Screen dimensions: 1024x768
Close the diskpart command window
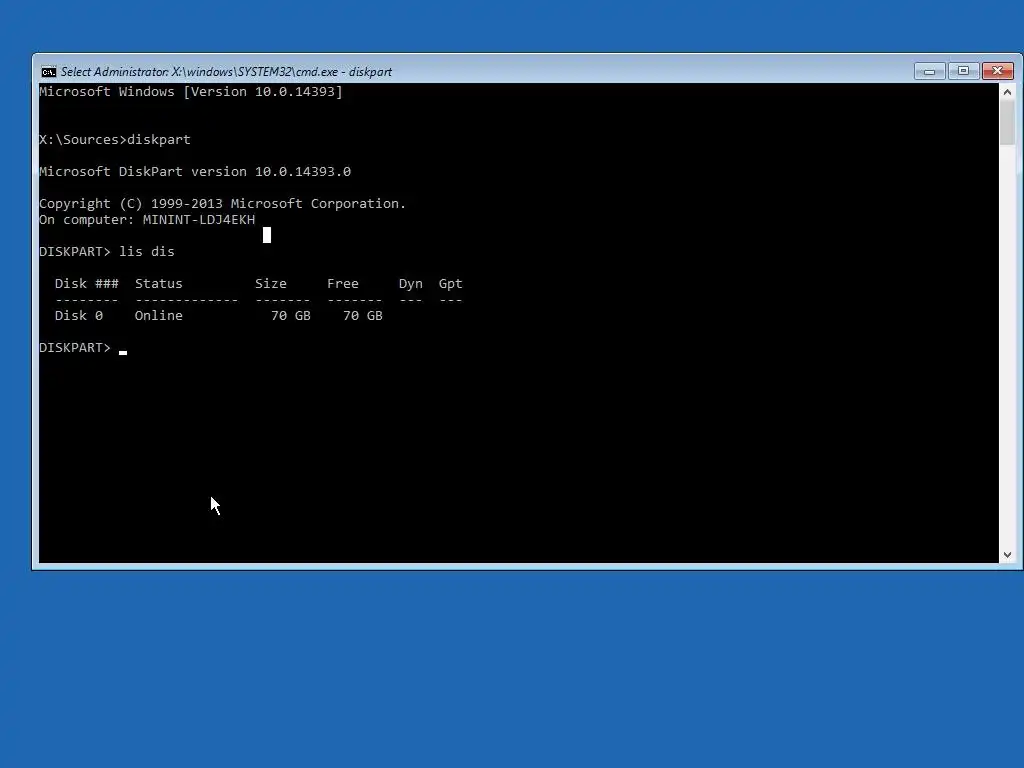[x=997, y=71]
